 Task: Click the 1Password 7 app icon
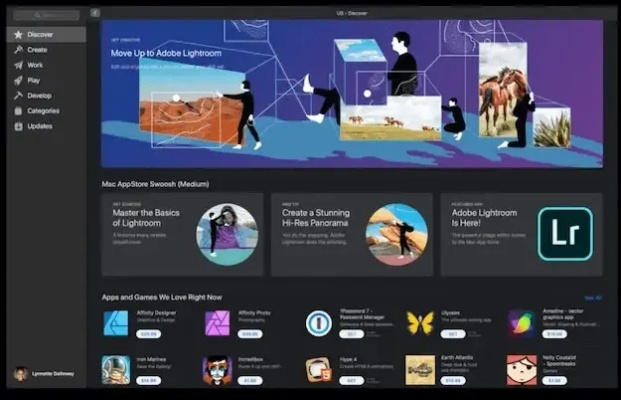coord(318,322)
